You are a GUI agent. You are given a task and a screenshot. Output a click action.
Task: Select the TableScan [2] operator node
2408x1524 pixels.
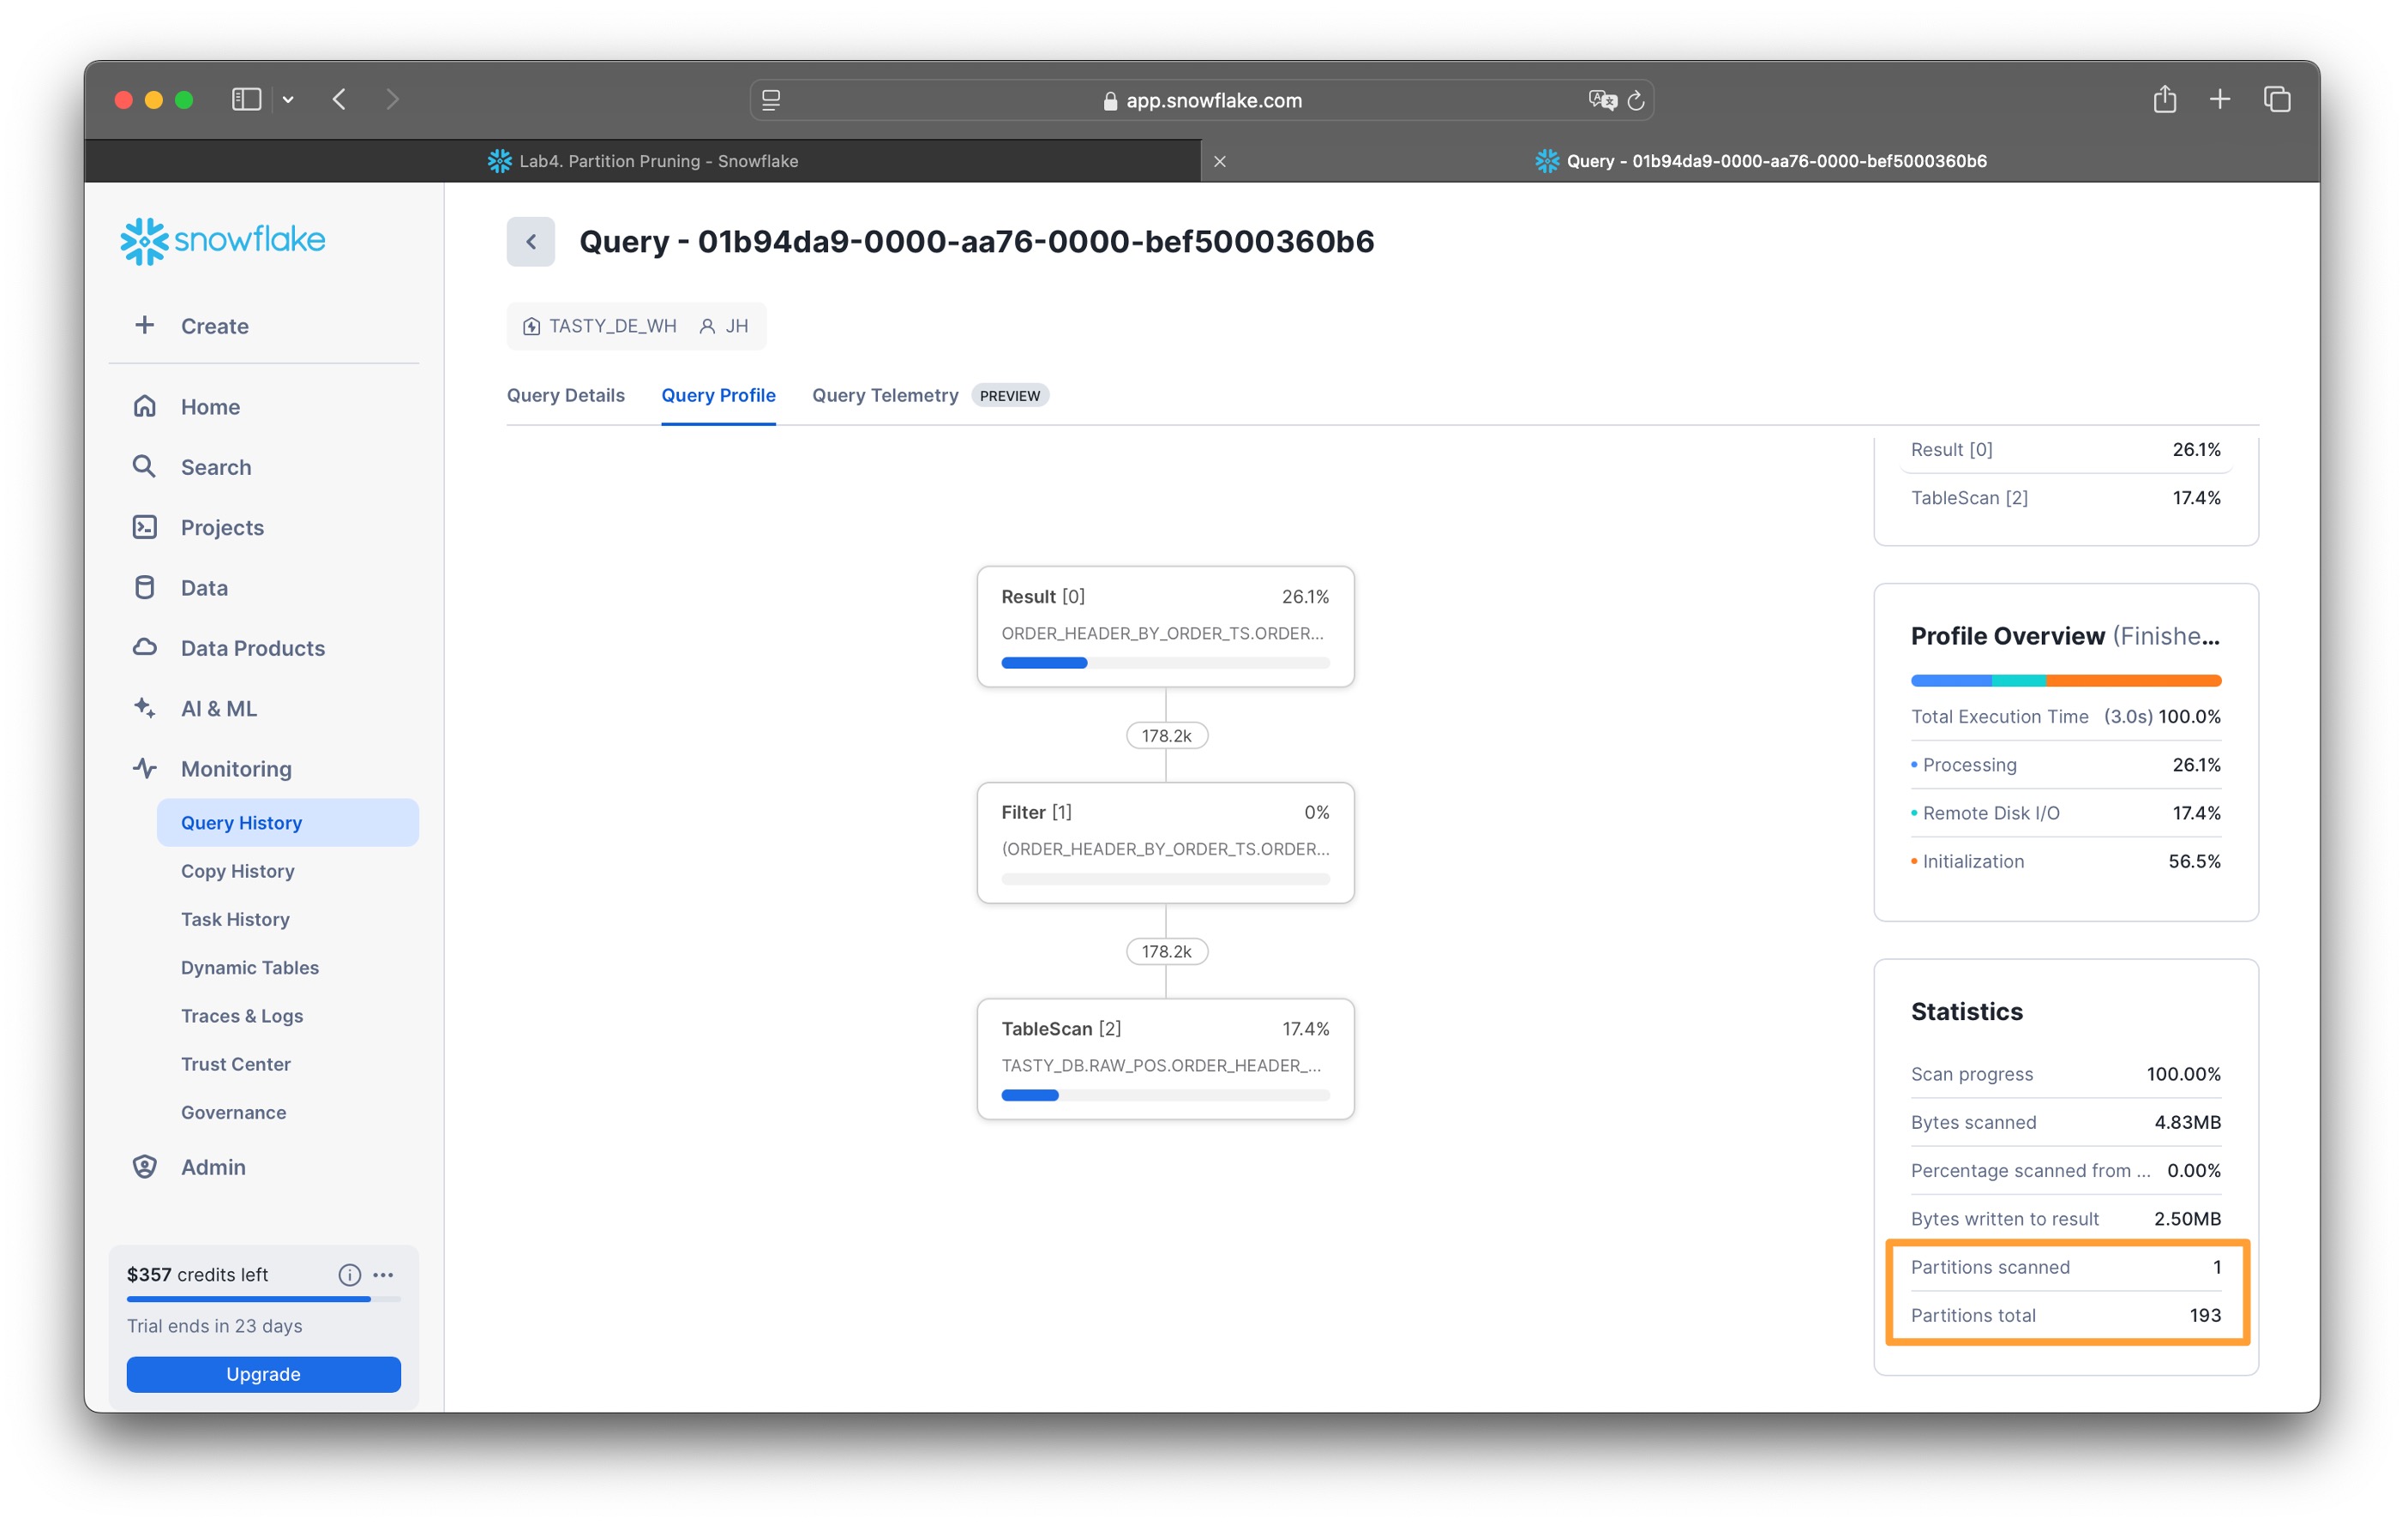click(x=1165, y=1058)
